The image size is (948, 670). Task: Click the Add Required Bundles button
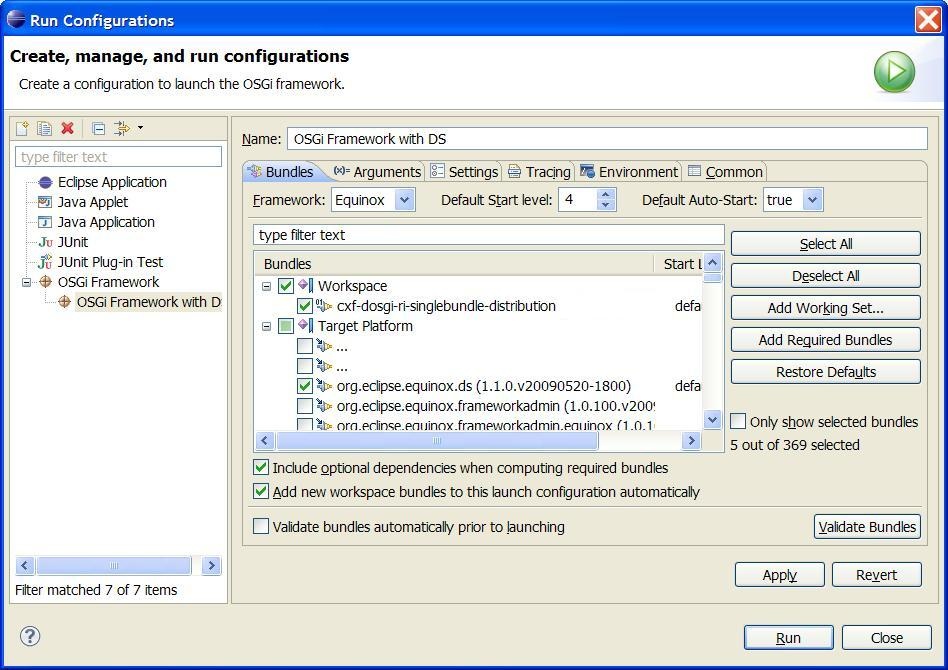(x=825, y=340)
